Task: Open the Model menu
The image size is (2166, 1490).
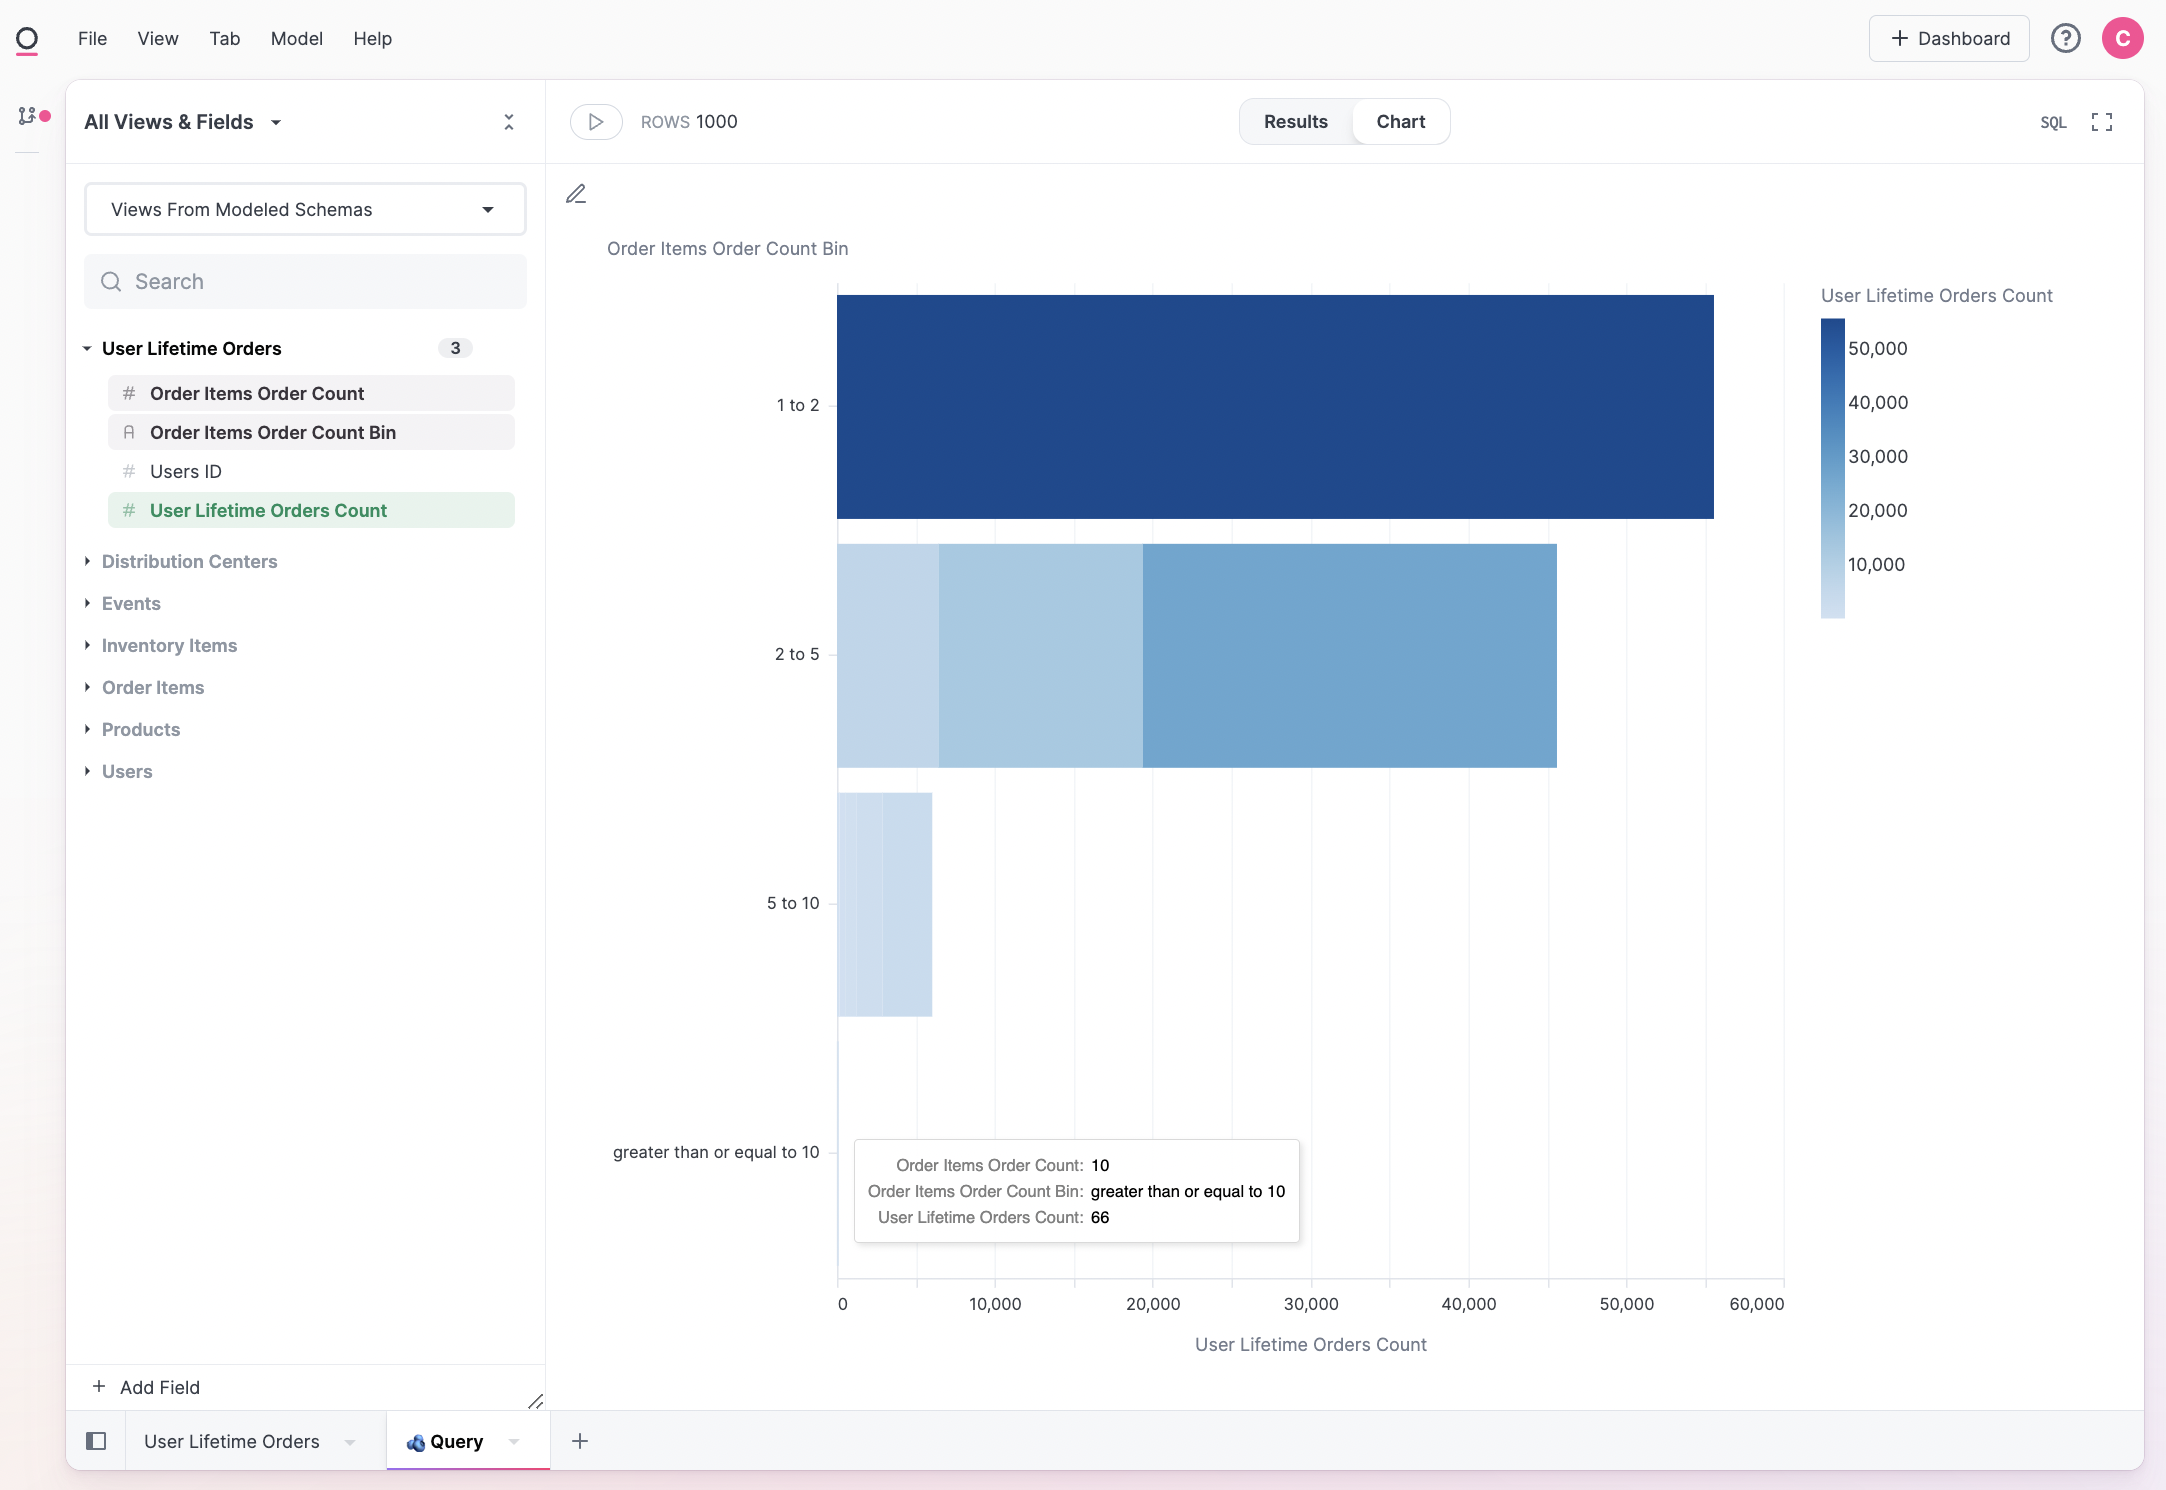Action: (x=296, y=38)
